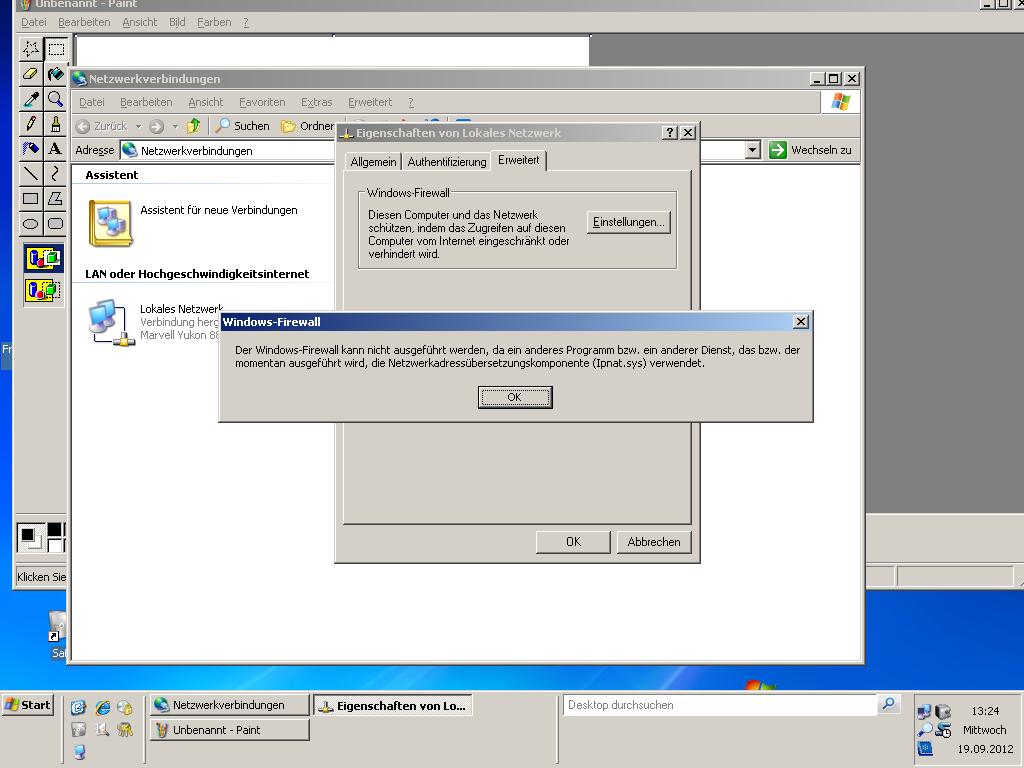Click the Suchen toolbar button
This screenshot has width=1024, height=768.
click(242, 125)
